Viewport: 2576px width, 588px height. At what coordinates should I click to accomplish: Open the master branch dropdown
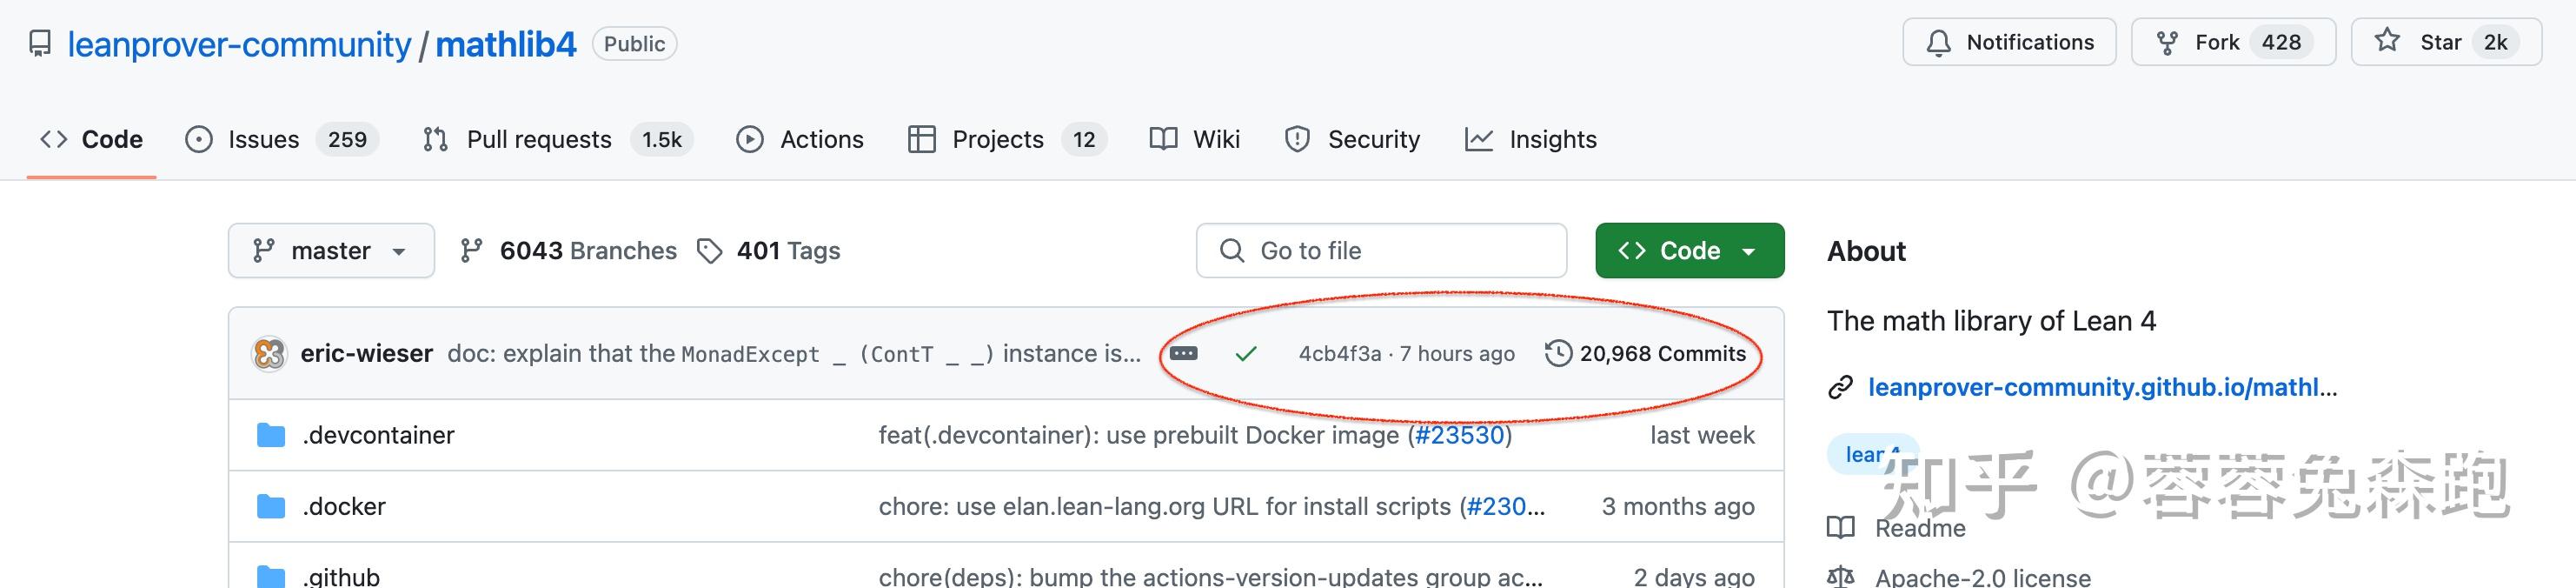pos(331,251)
